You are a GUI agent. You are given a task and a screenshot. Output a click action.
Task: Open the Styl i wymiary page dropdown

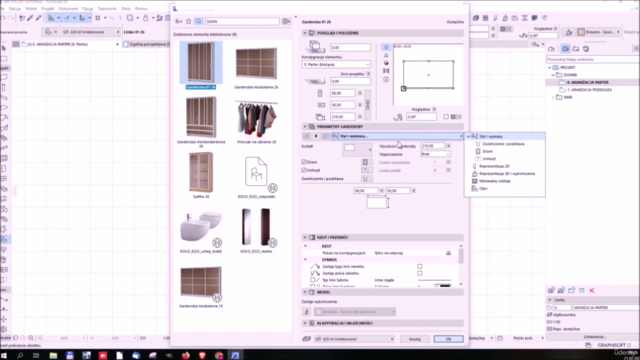tap(397, 136)
